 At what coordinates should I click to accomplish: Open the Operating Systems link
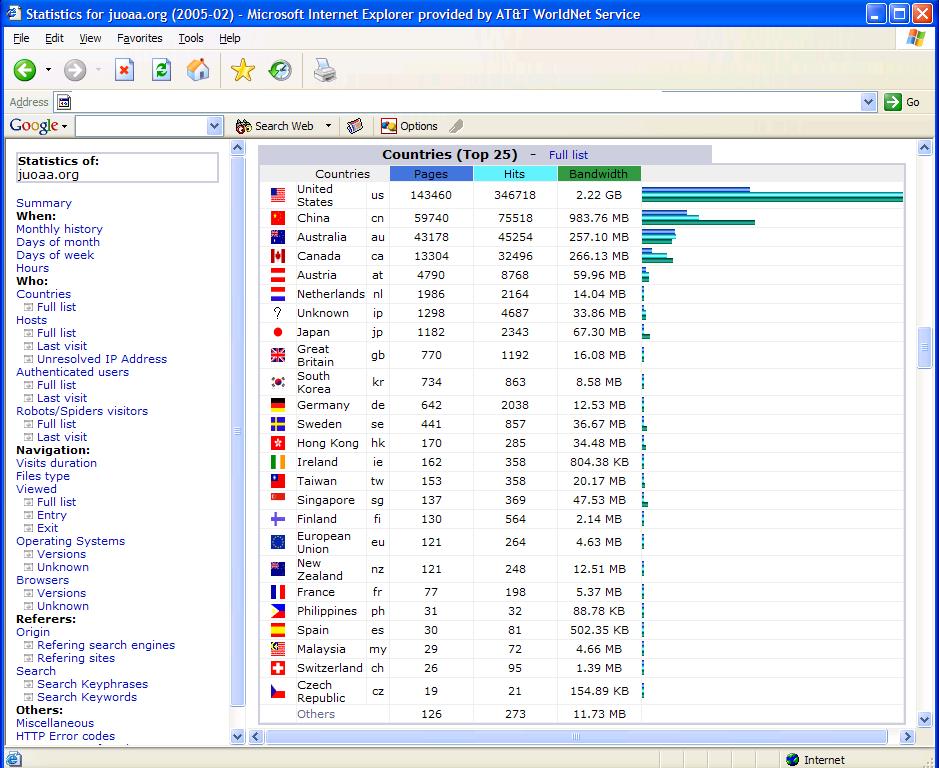(71, 541)
